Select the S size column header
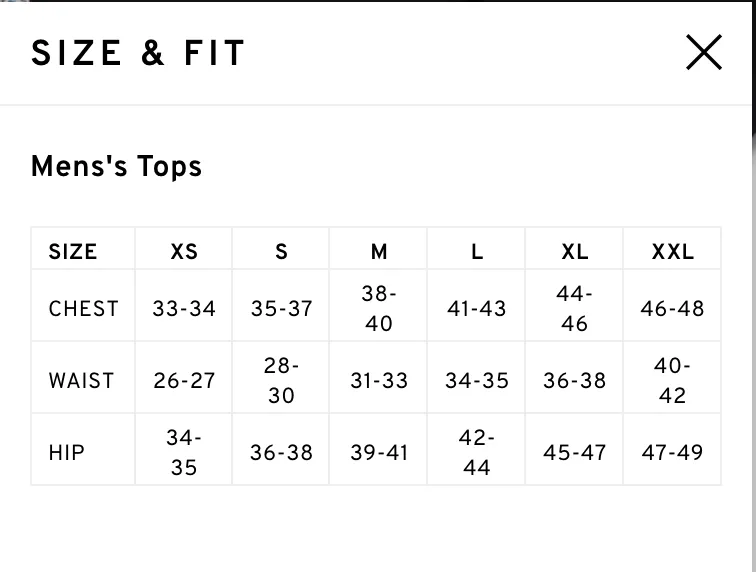Screen dimensions: 756x572 [281, 251]
